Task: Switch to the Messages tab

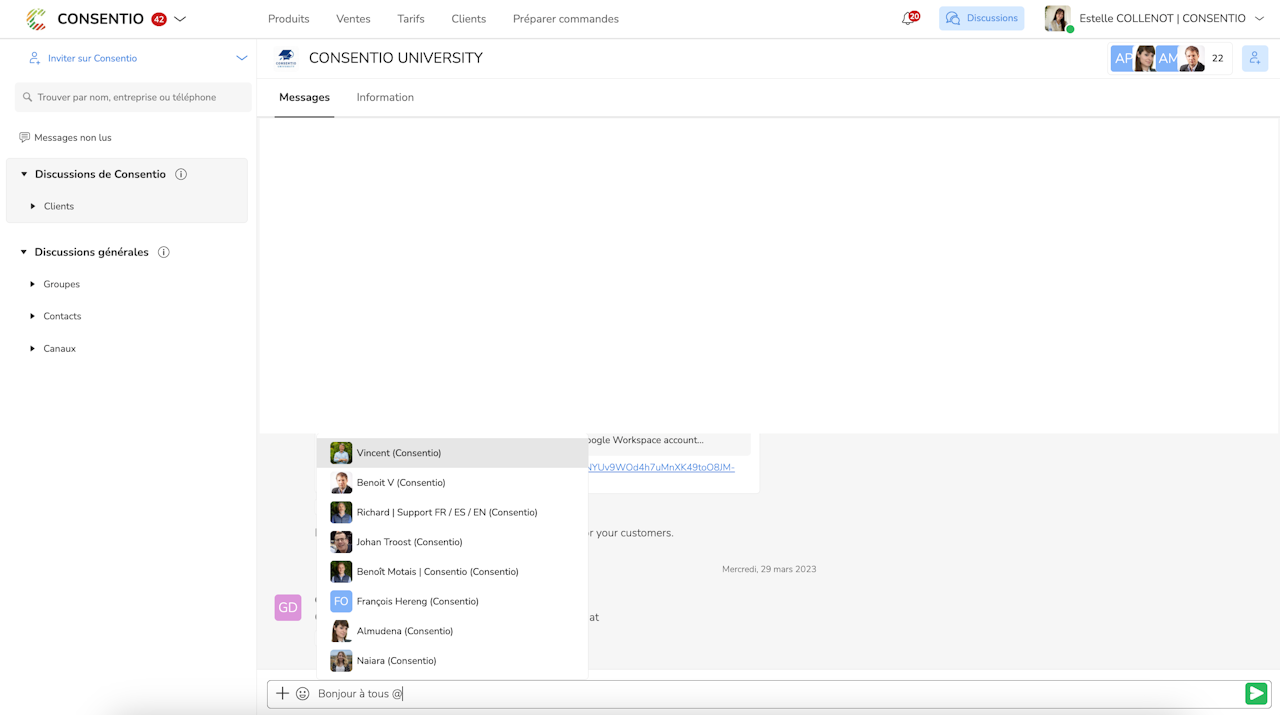Action: (x=304, y=97)
